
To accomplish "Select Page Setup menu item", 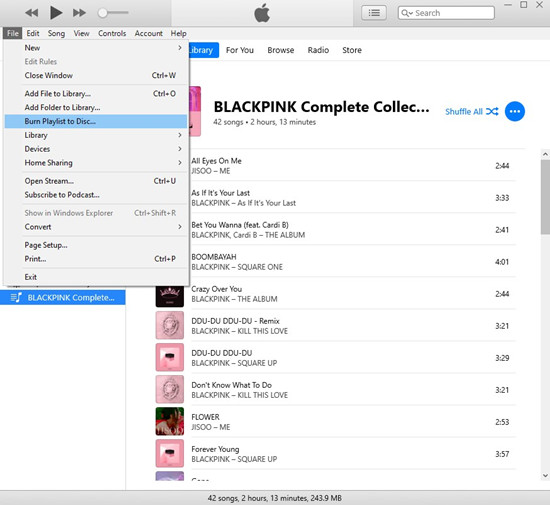I will pos(96,245).
